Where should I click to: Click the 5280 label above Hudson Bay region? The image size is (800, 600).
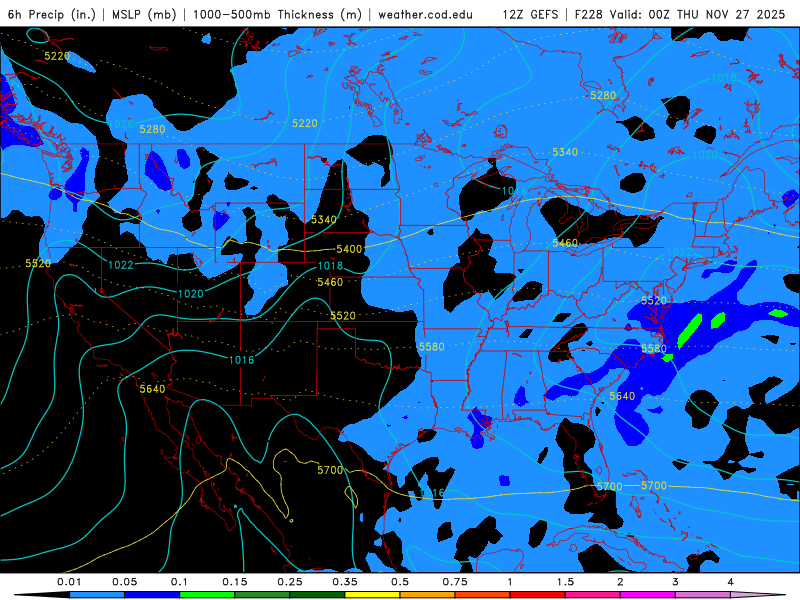603,95
